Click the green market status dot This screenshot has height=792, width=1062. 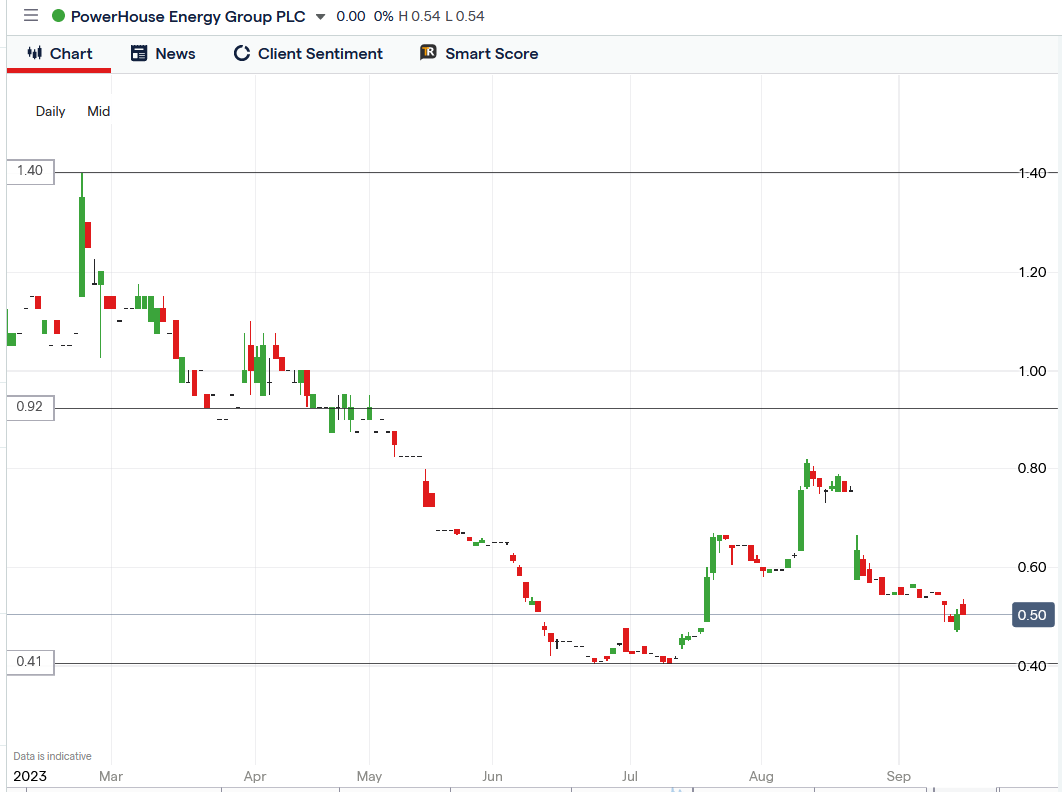(58, 16)
